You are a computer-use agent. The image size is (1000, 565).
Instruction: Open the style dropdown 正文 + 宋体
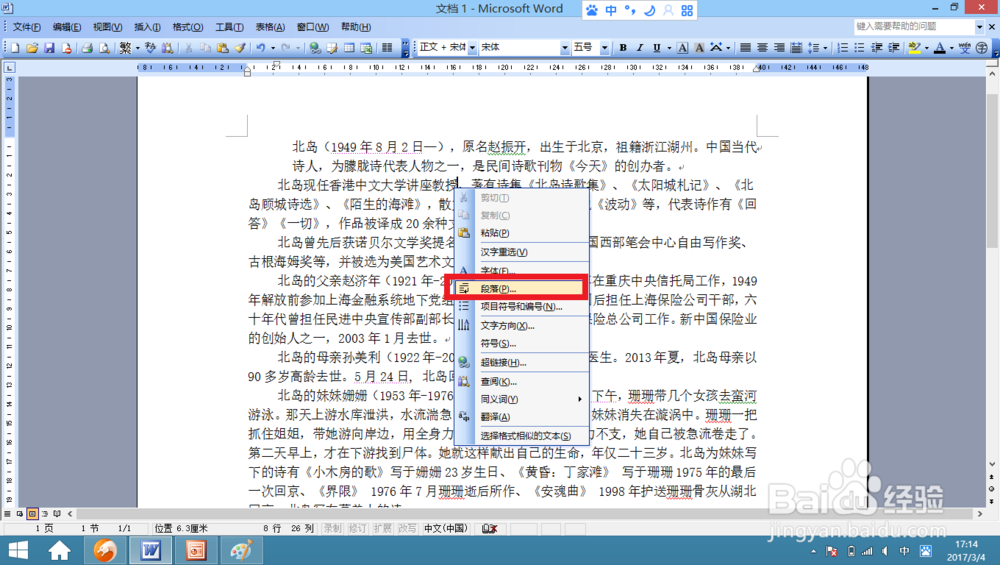click(473, 48)
